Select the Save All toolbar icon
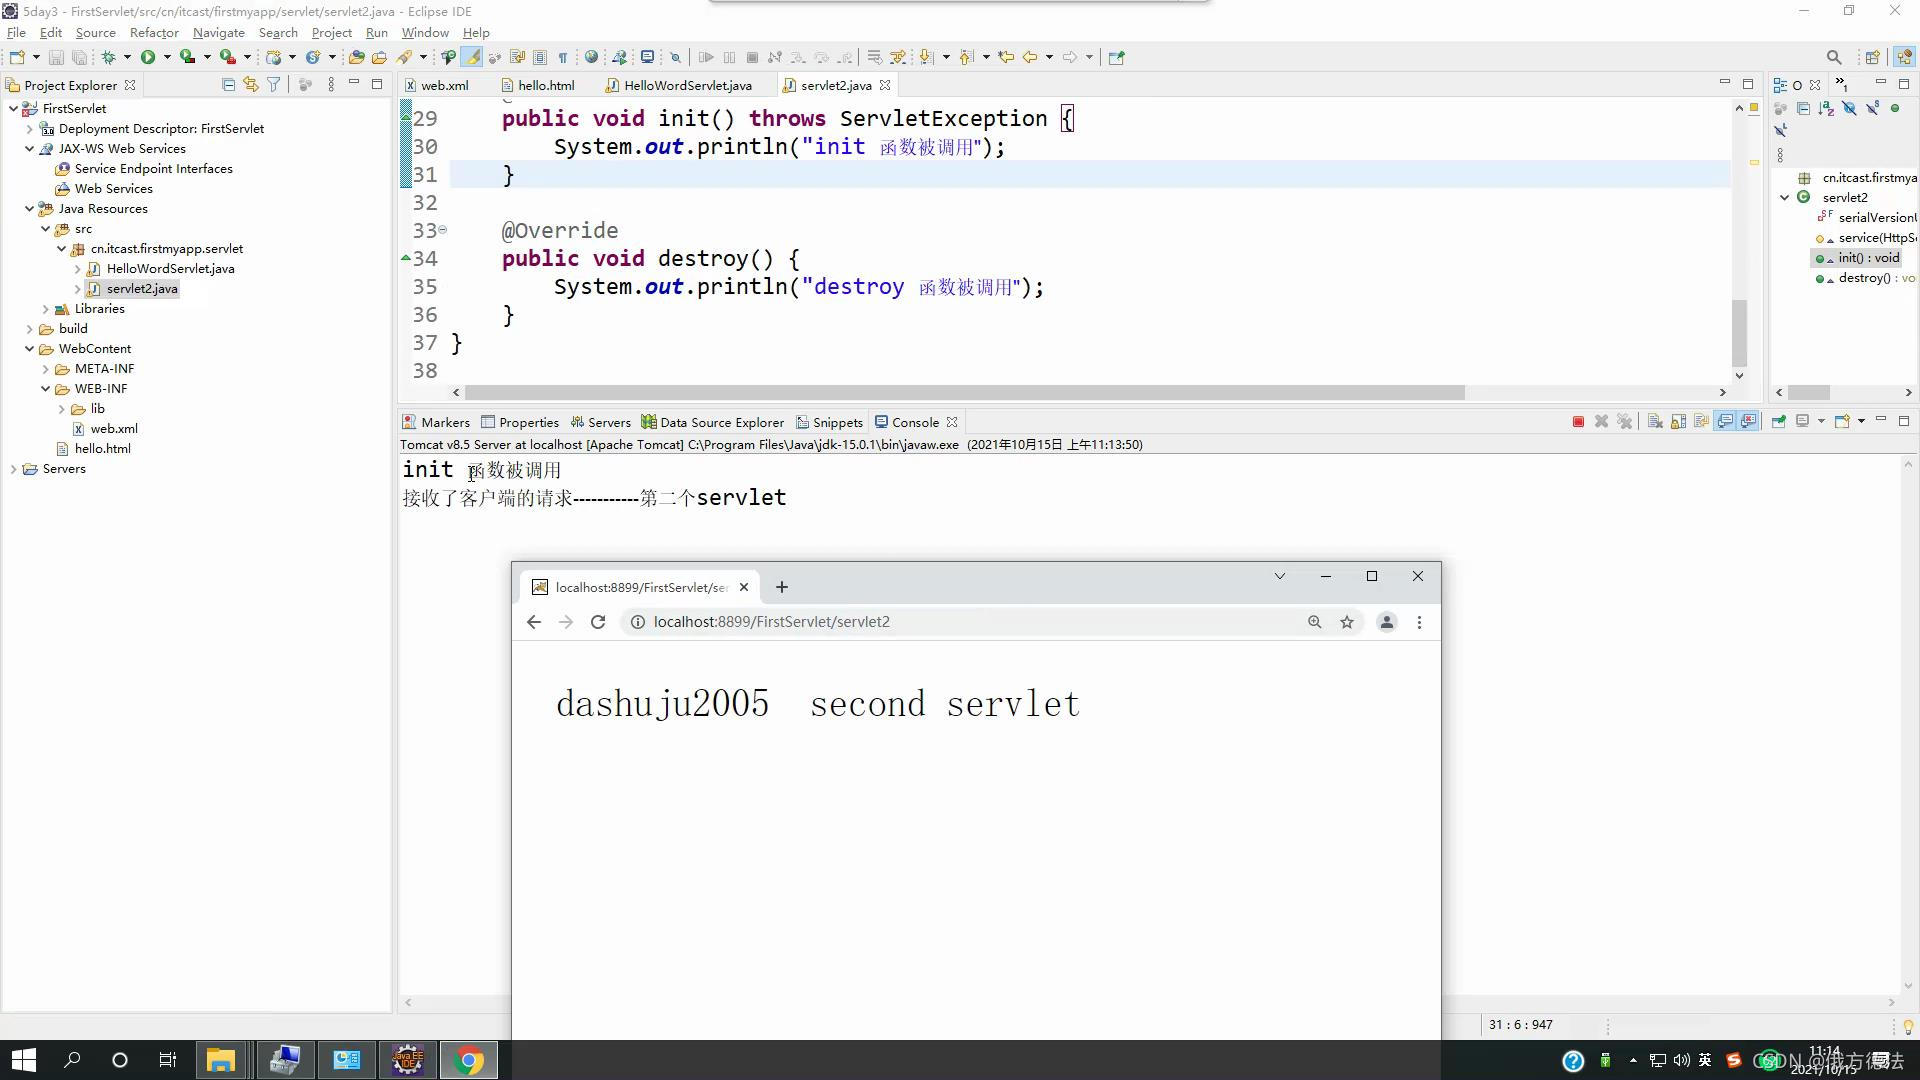The image size is (1920, 1080). click(82, 57)
